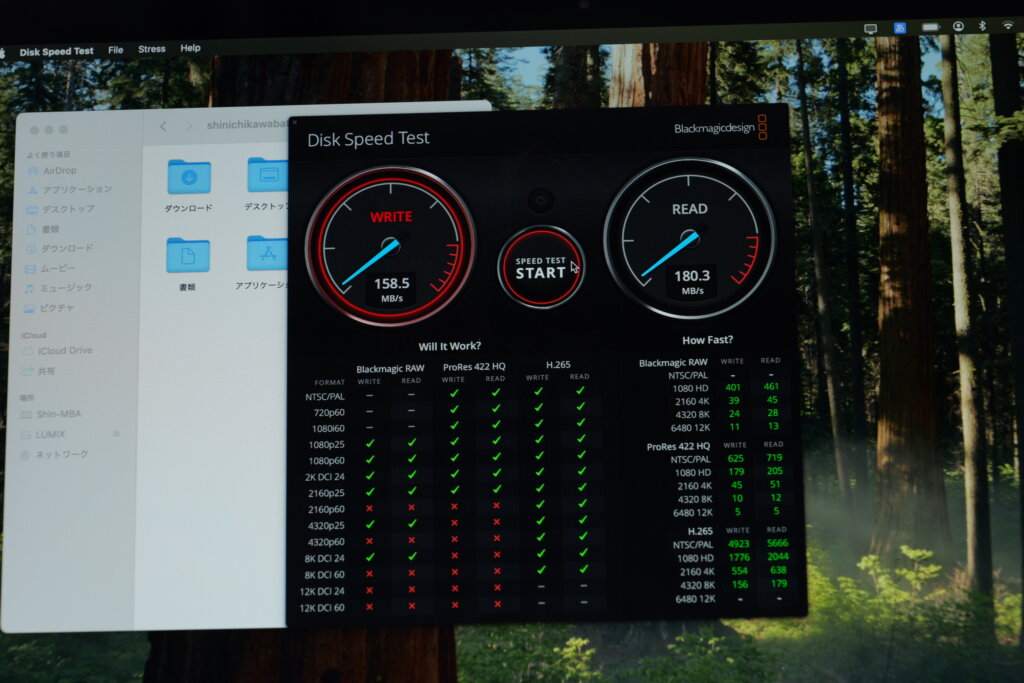The width and height of the screenshot is (1024, 683).
Task: Click the ProRes 422 HQ column header
Action: (474, 366)
